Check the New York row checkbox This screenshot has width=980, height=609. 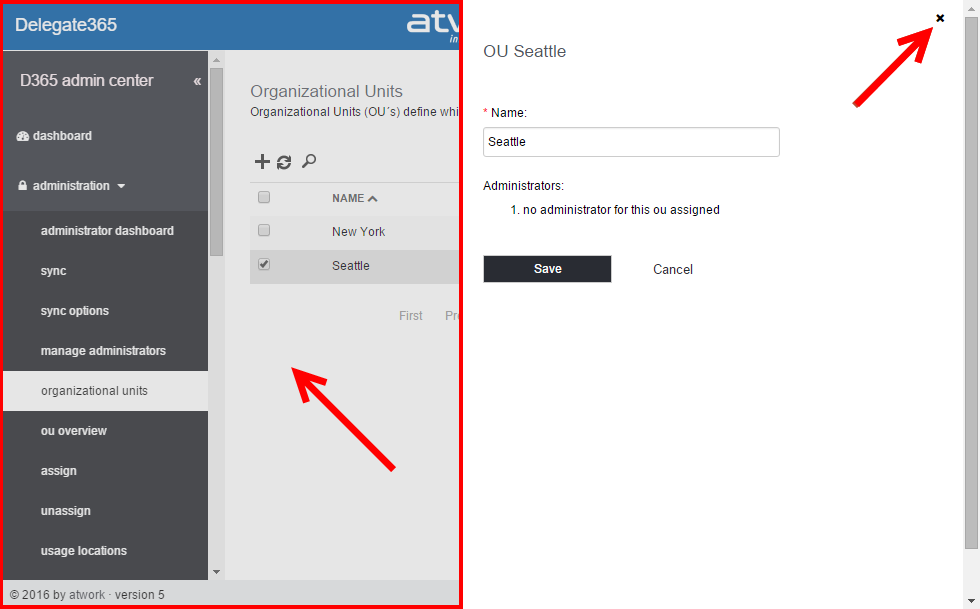coord(264,231)
